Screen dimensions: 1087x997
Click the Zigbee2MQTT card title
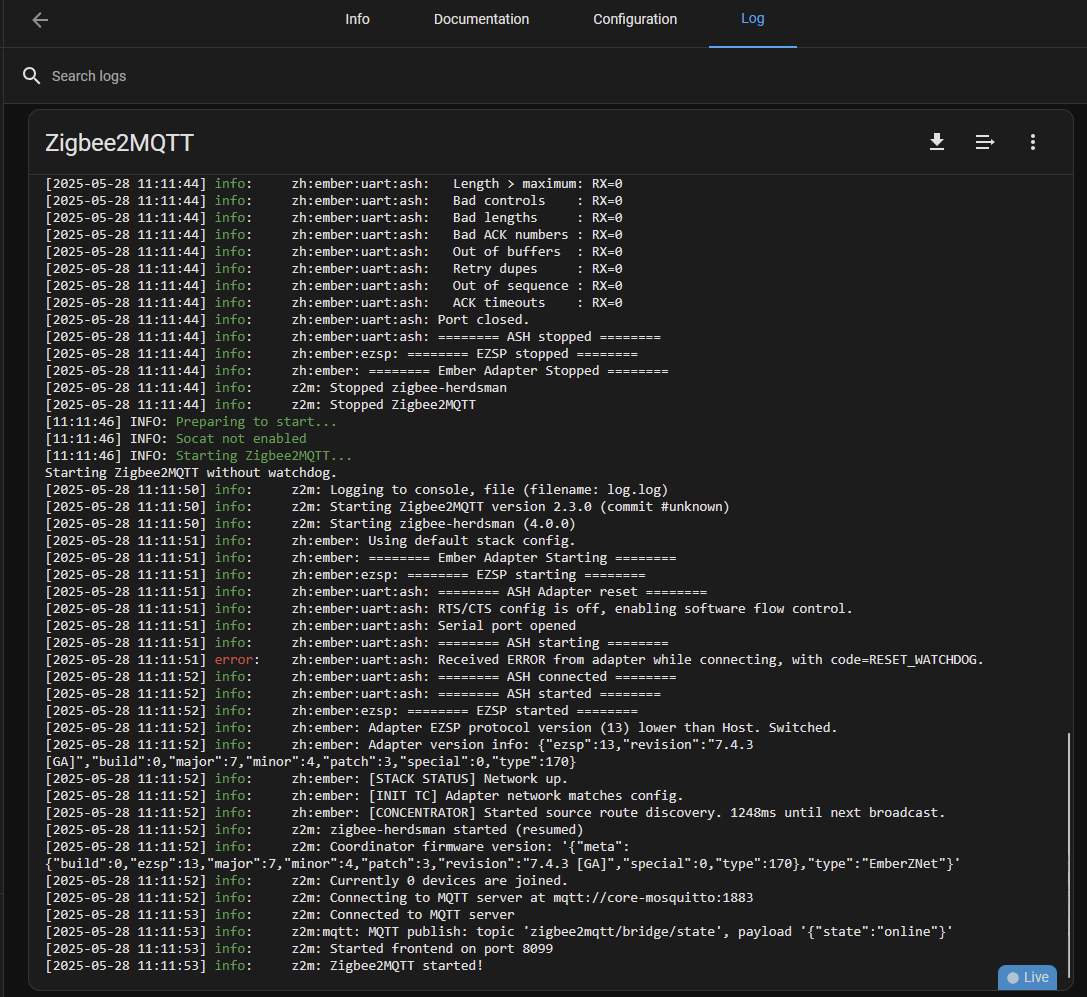pyautogui.click(x=119, y=143)
